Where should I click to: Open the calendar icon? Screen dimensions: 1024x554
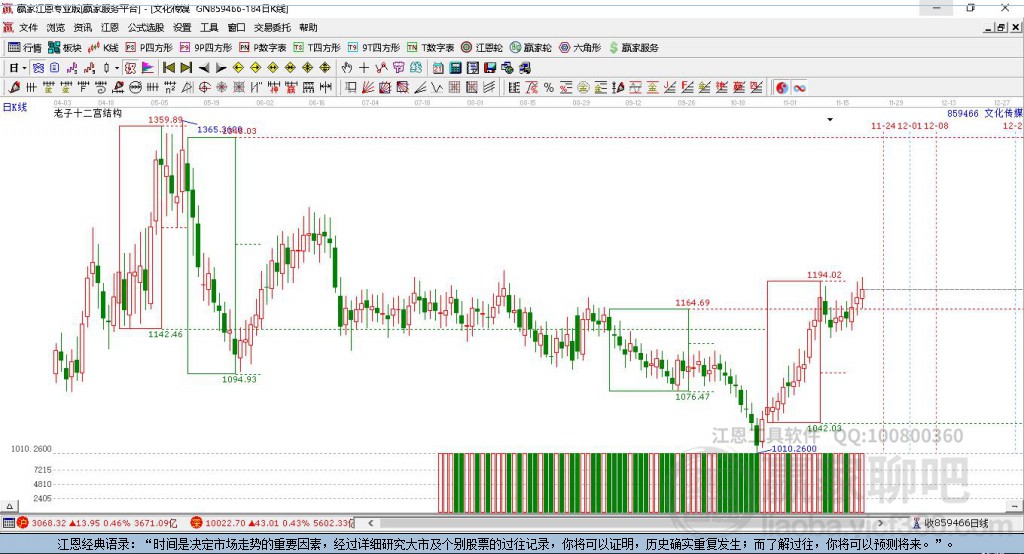pyautogui.click(x=438, y=68)
